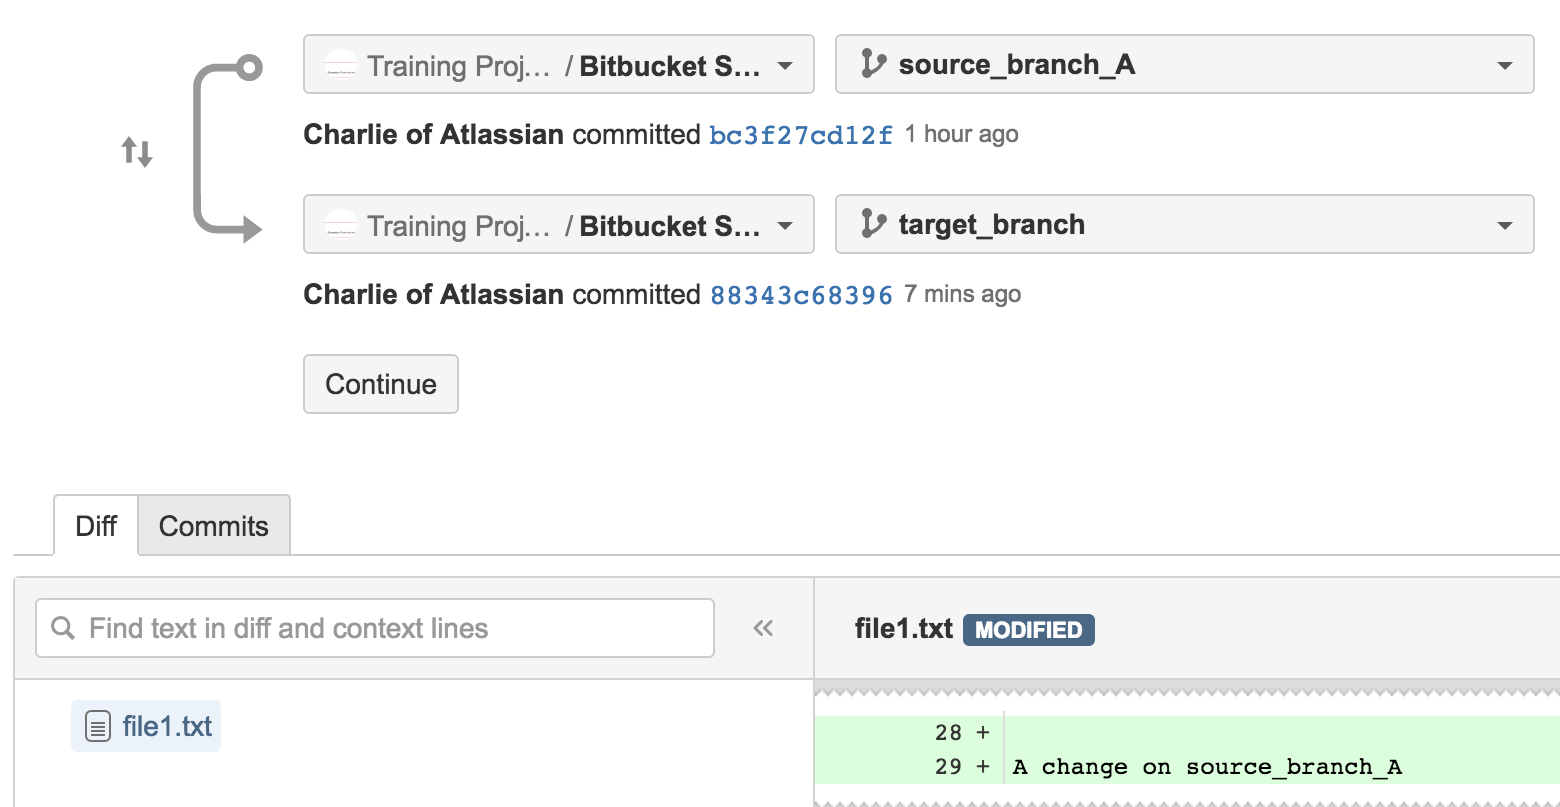This screenshot has width=1560, height=807.
Task: Swap source and target with arrows icon
Action: pyautogui.click(x=137, y=153)
